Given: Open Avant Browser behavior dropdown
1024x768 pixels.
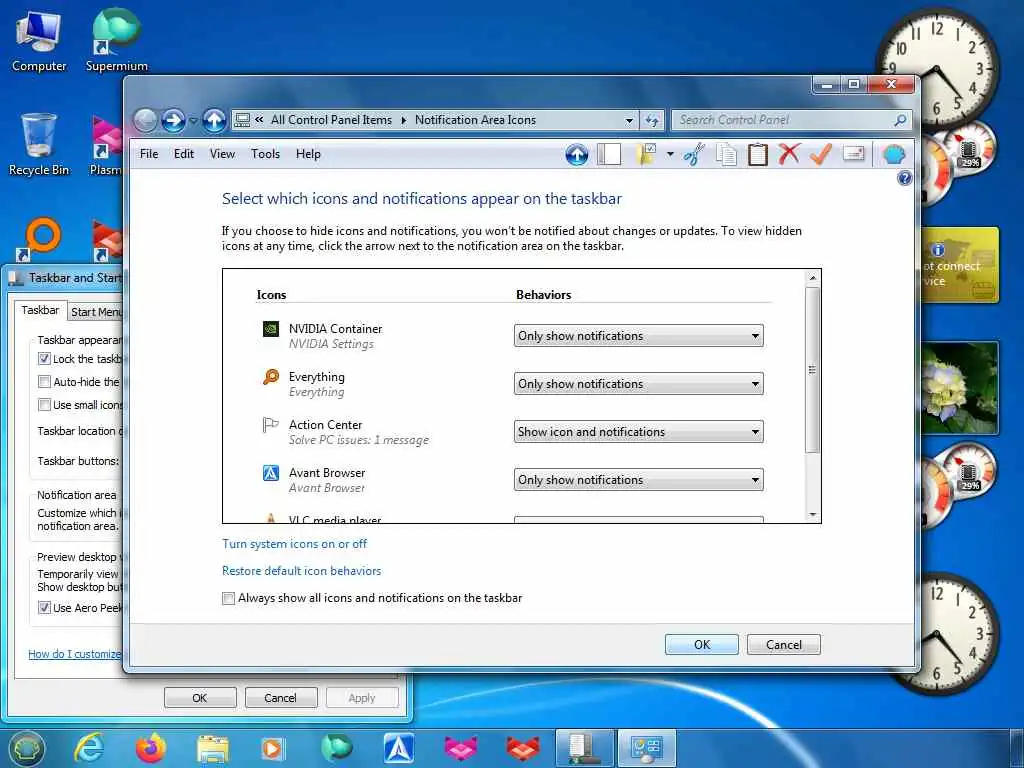Looking at the screenshot, I should 639,480.
